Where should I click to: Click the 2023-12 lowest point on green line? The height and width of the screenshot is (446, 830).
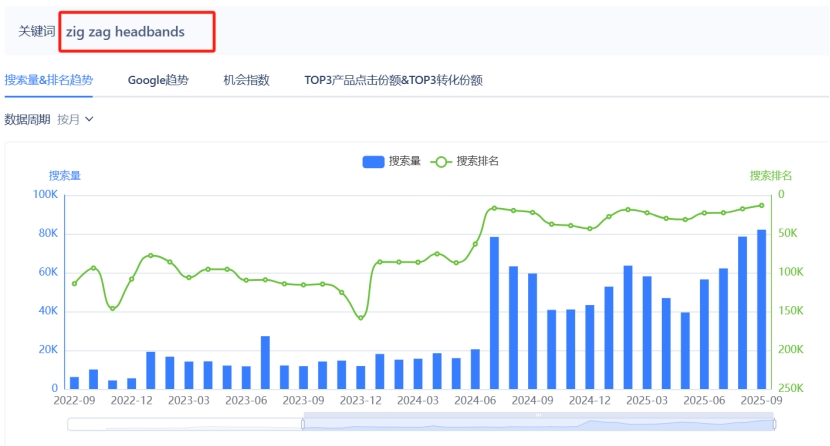(361, 318)
